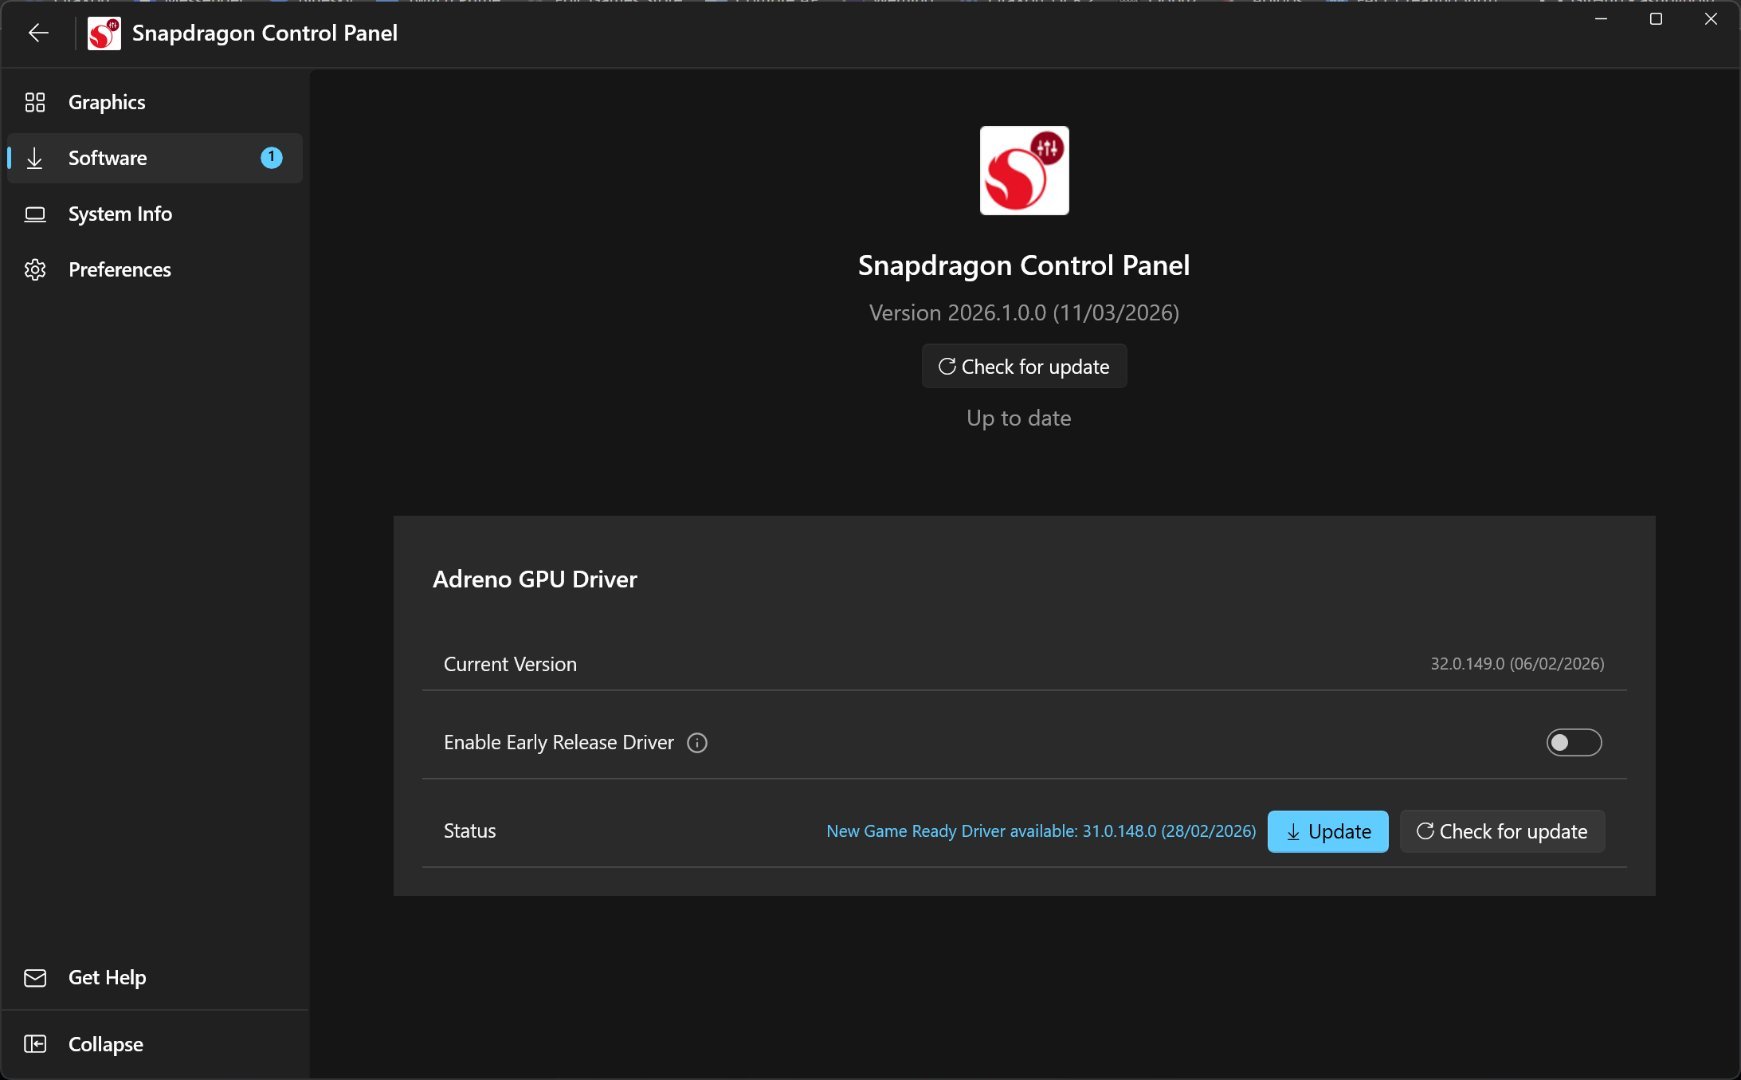Click the Status label
Screen dimensions: 1741x1080
(470, 831)
